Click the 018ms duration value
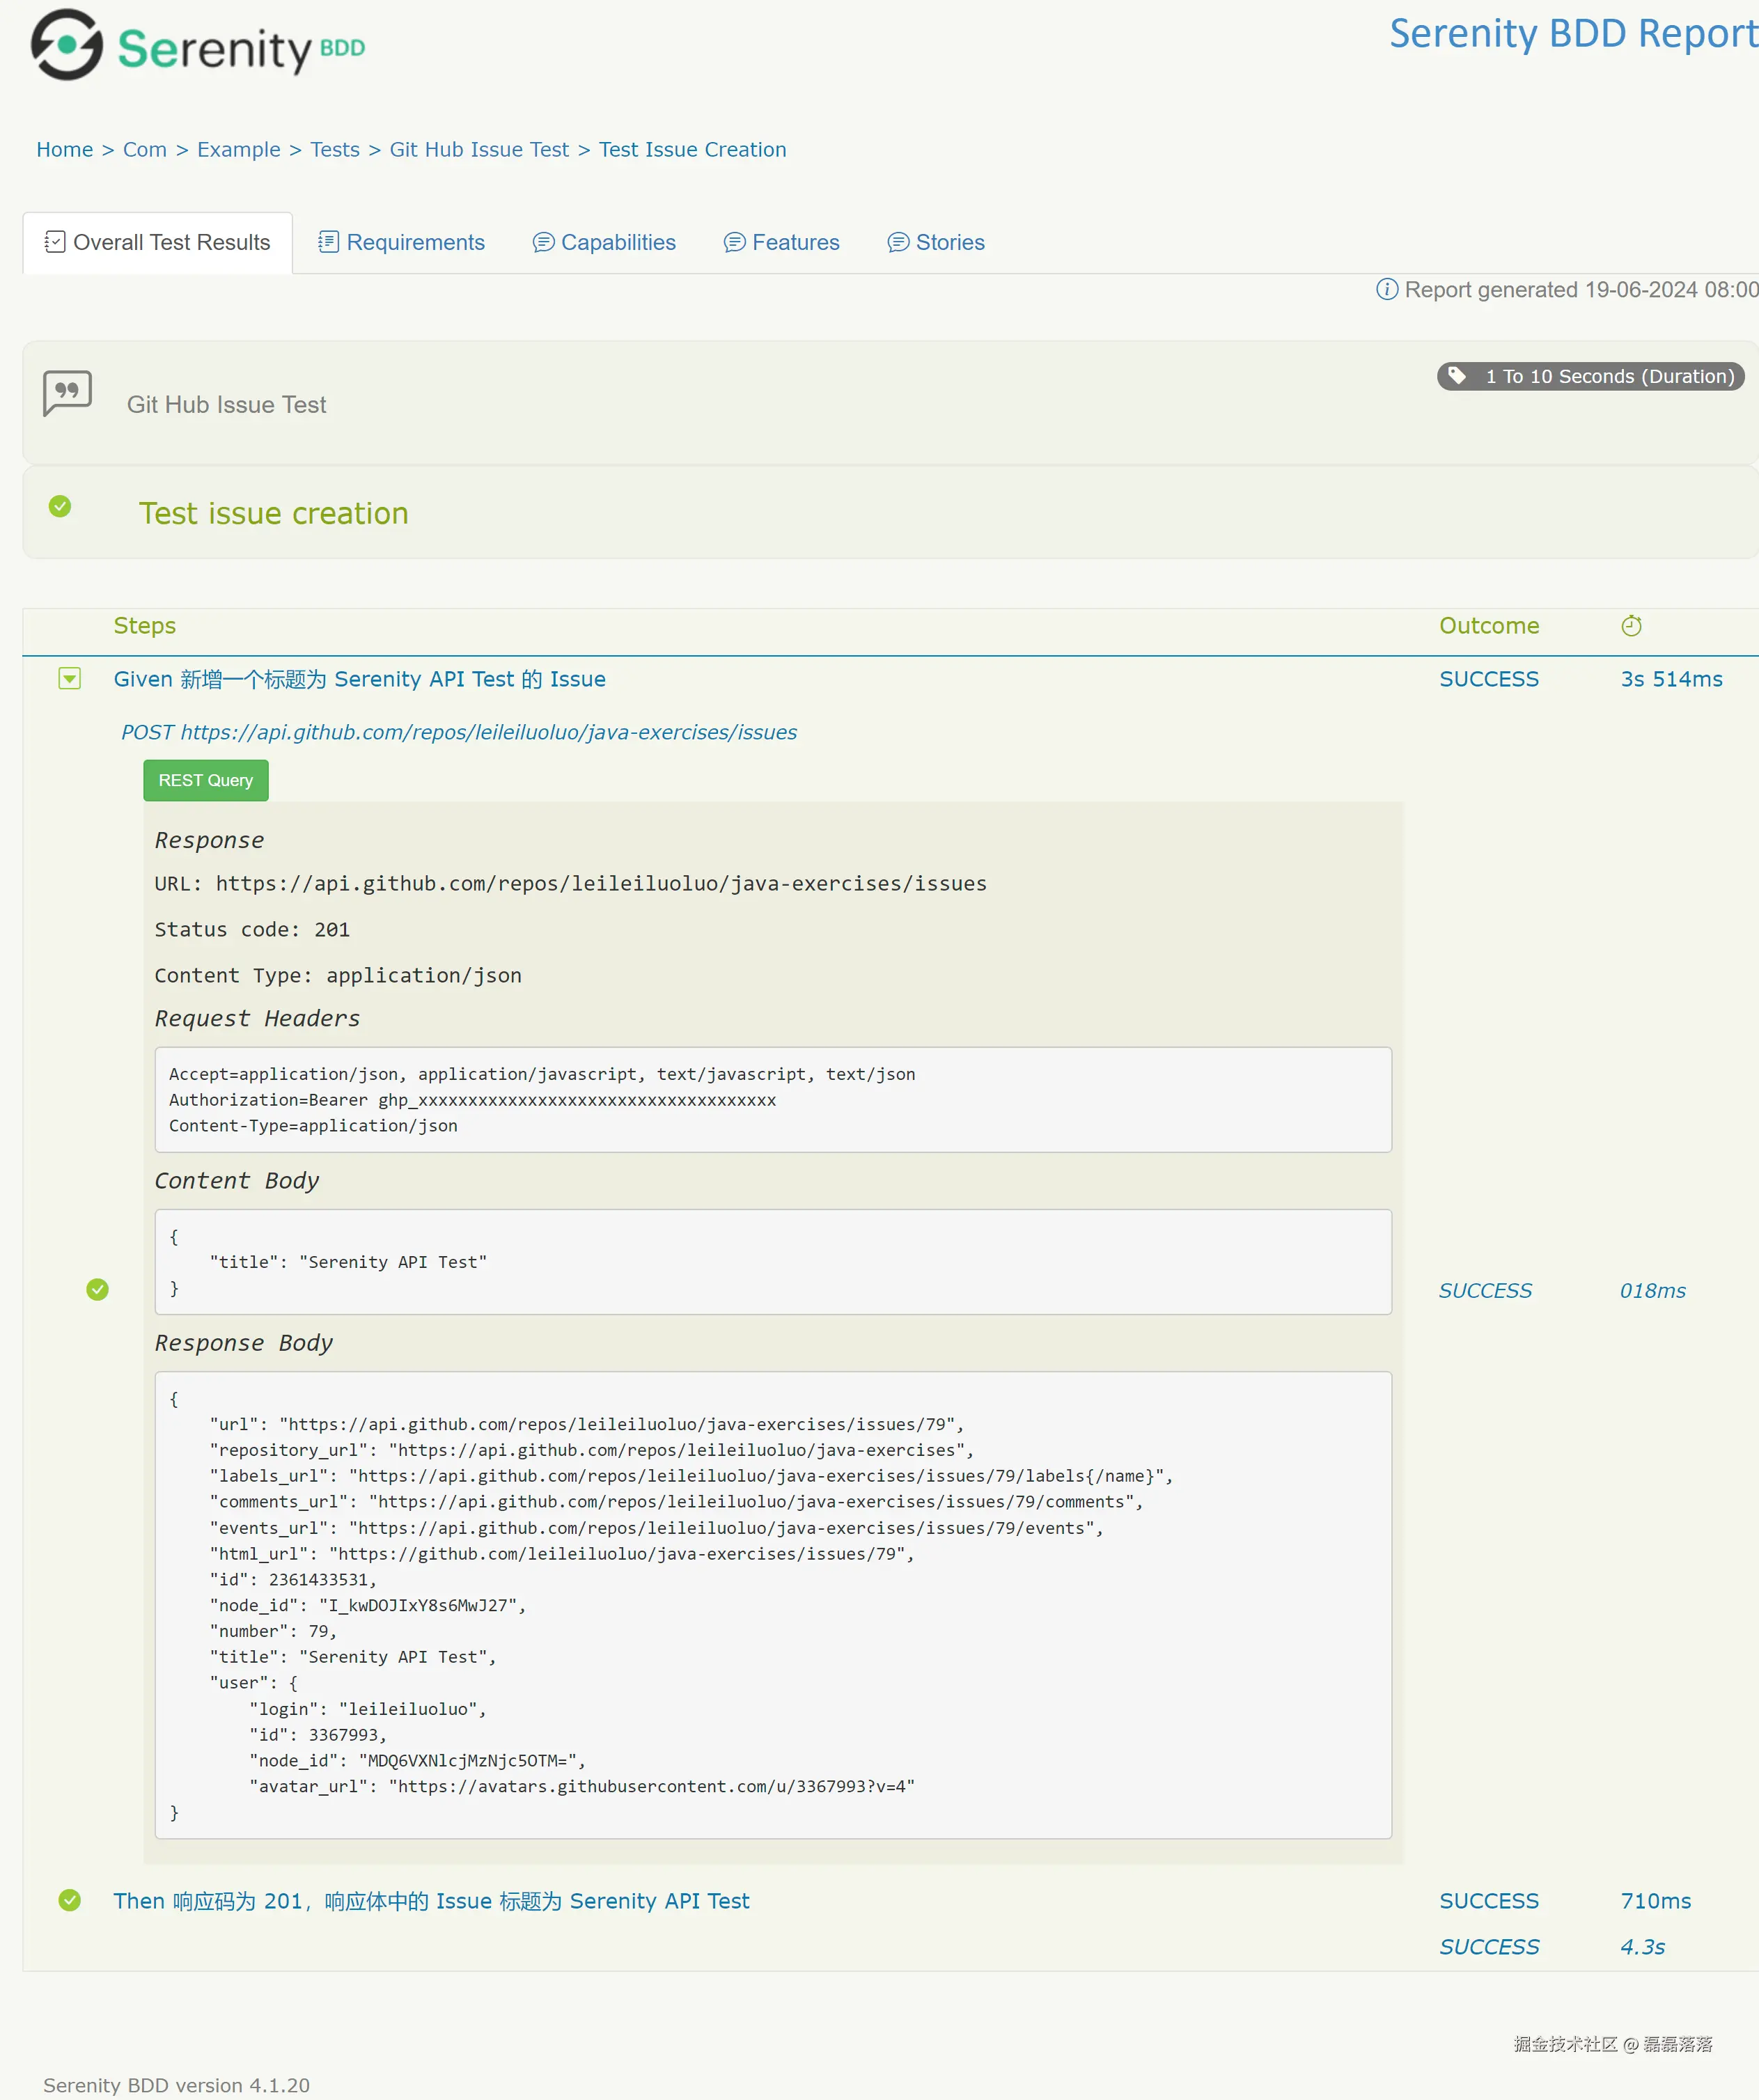 [x=1652, y=1290]
